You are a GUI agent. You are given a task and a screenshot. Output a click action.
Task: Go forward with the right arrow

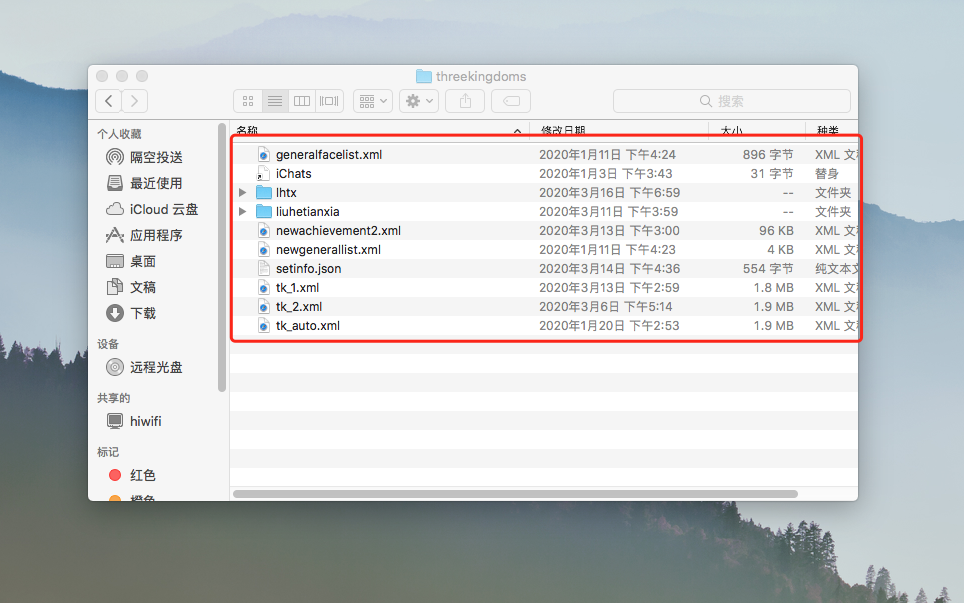tap(135, 101)
